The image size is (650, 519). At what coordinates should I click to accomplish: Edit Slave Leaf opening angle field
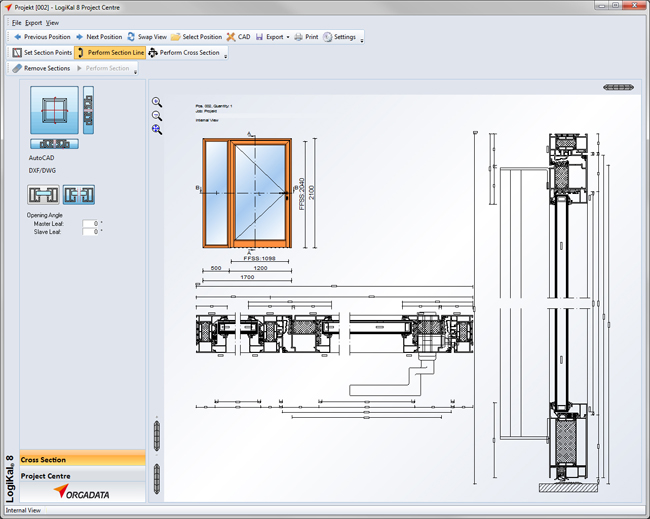click(91, 232)
